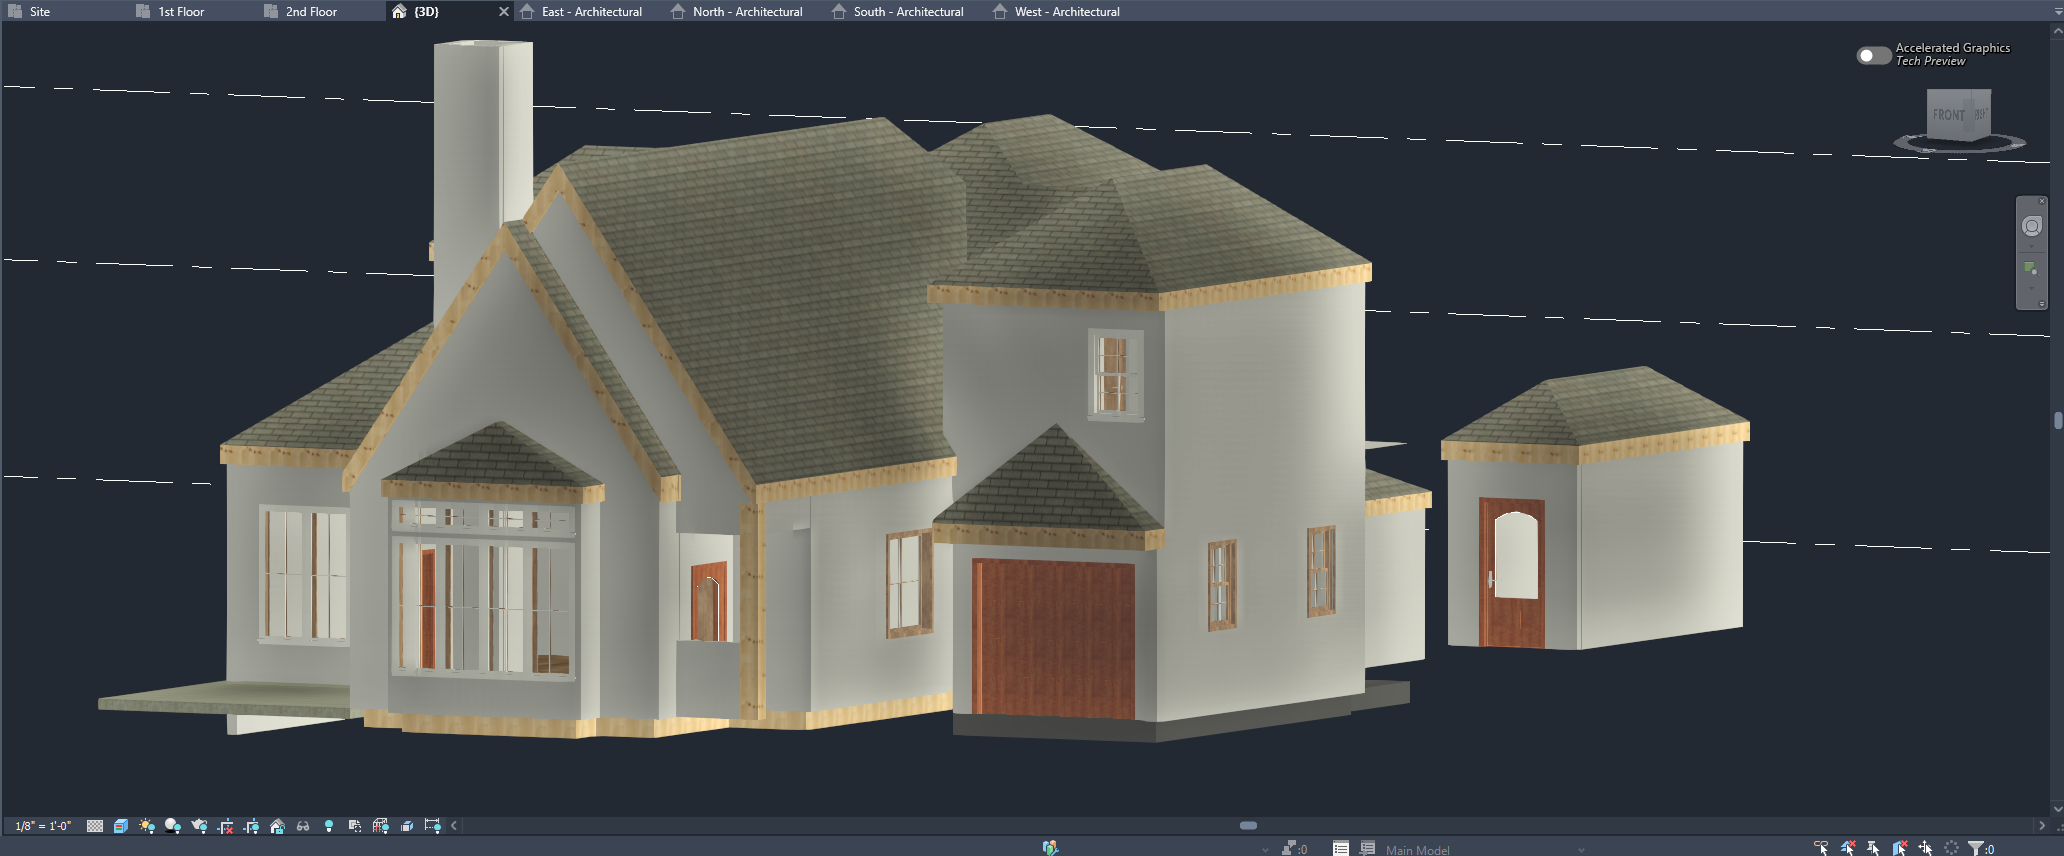Open the Full Navigation Wheel
The width and height of the screenshot is (2064, 856).
point(2031,226)
